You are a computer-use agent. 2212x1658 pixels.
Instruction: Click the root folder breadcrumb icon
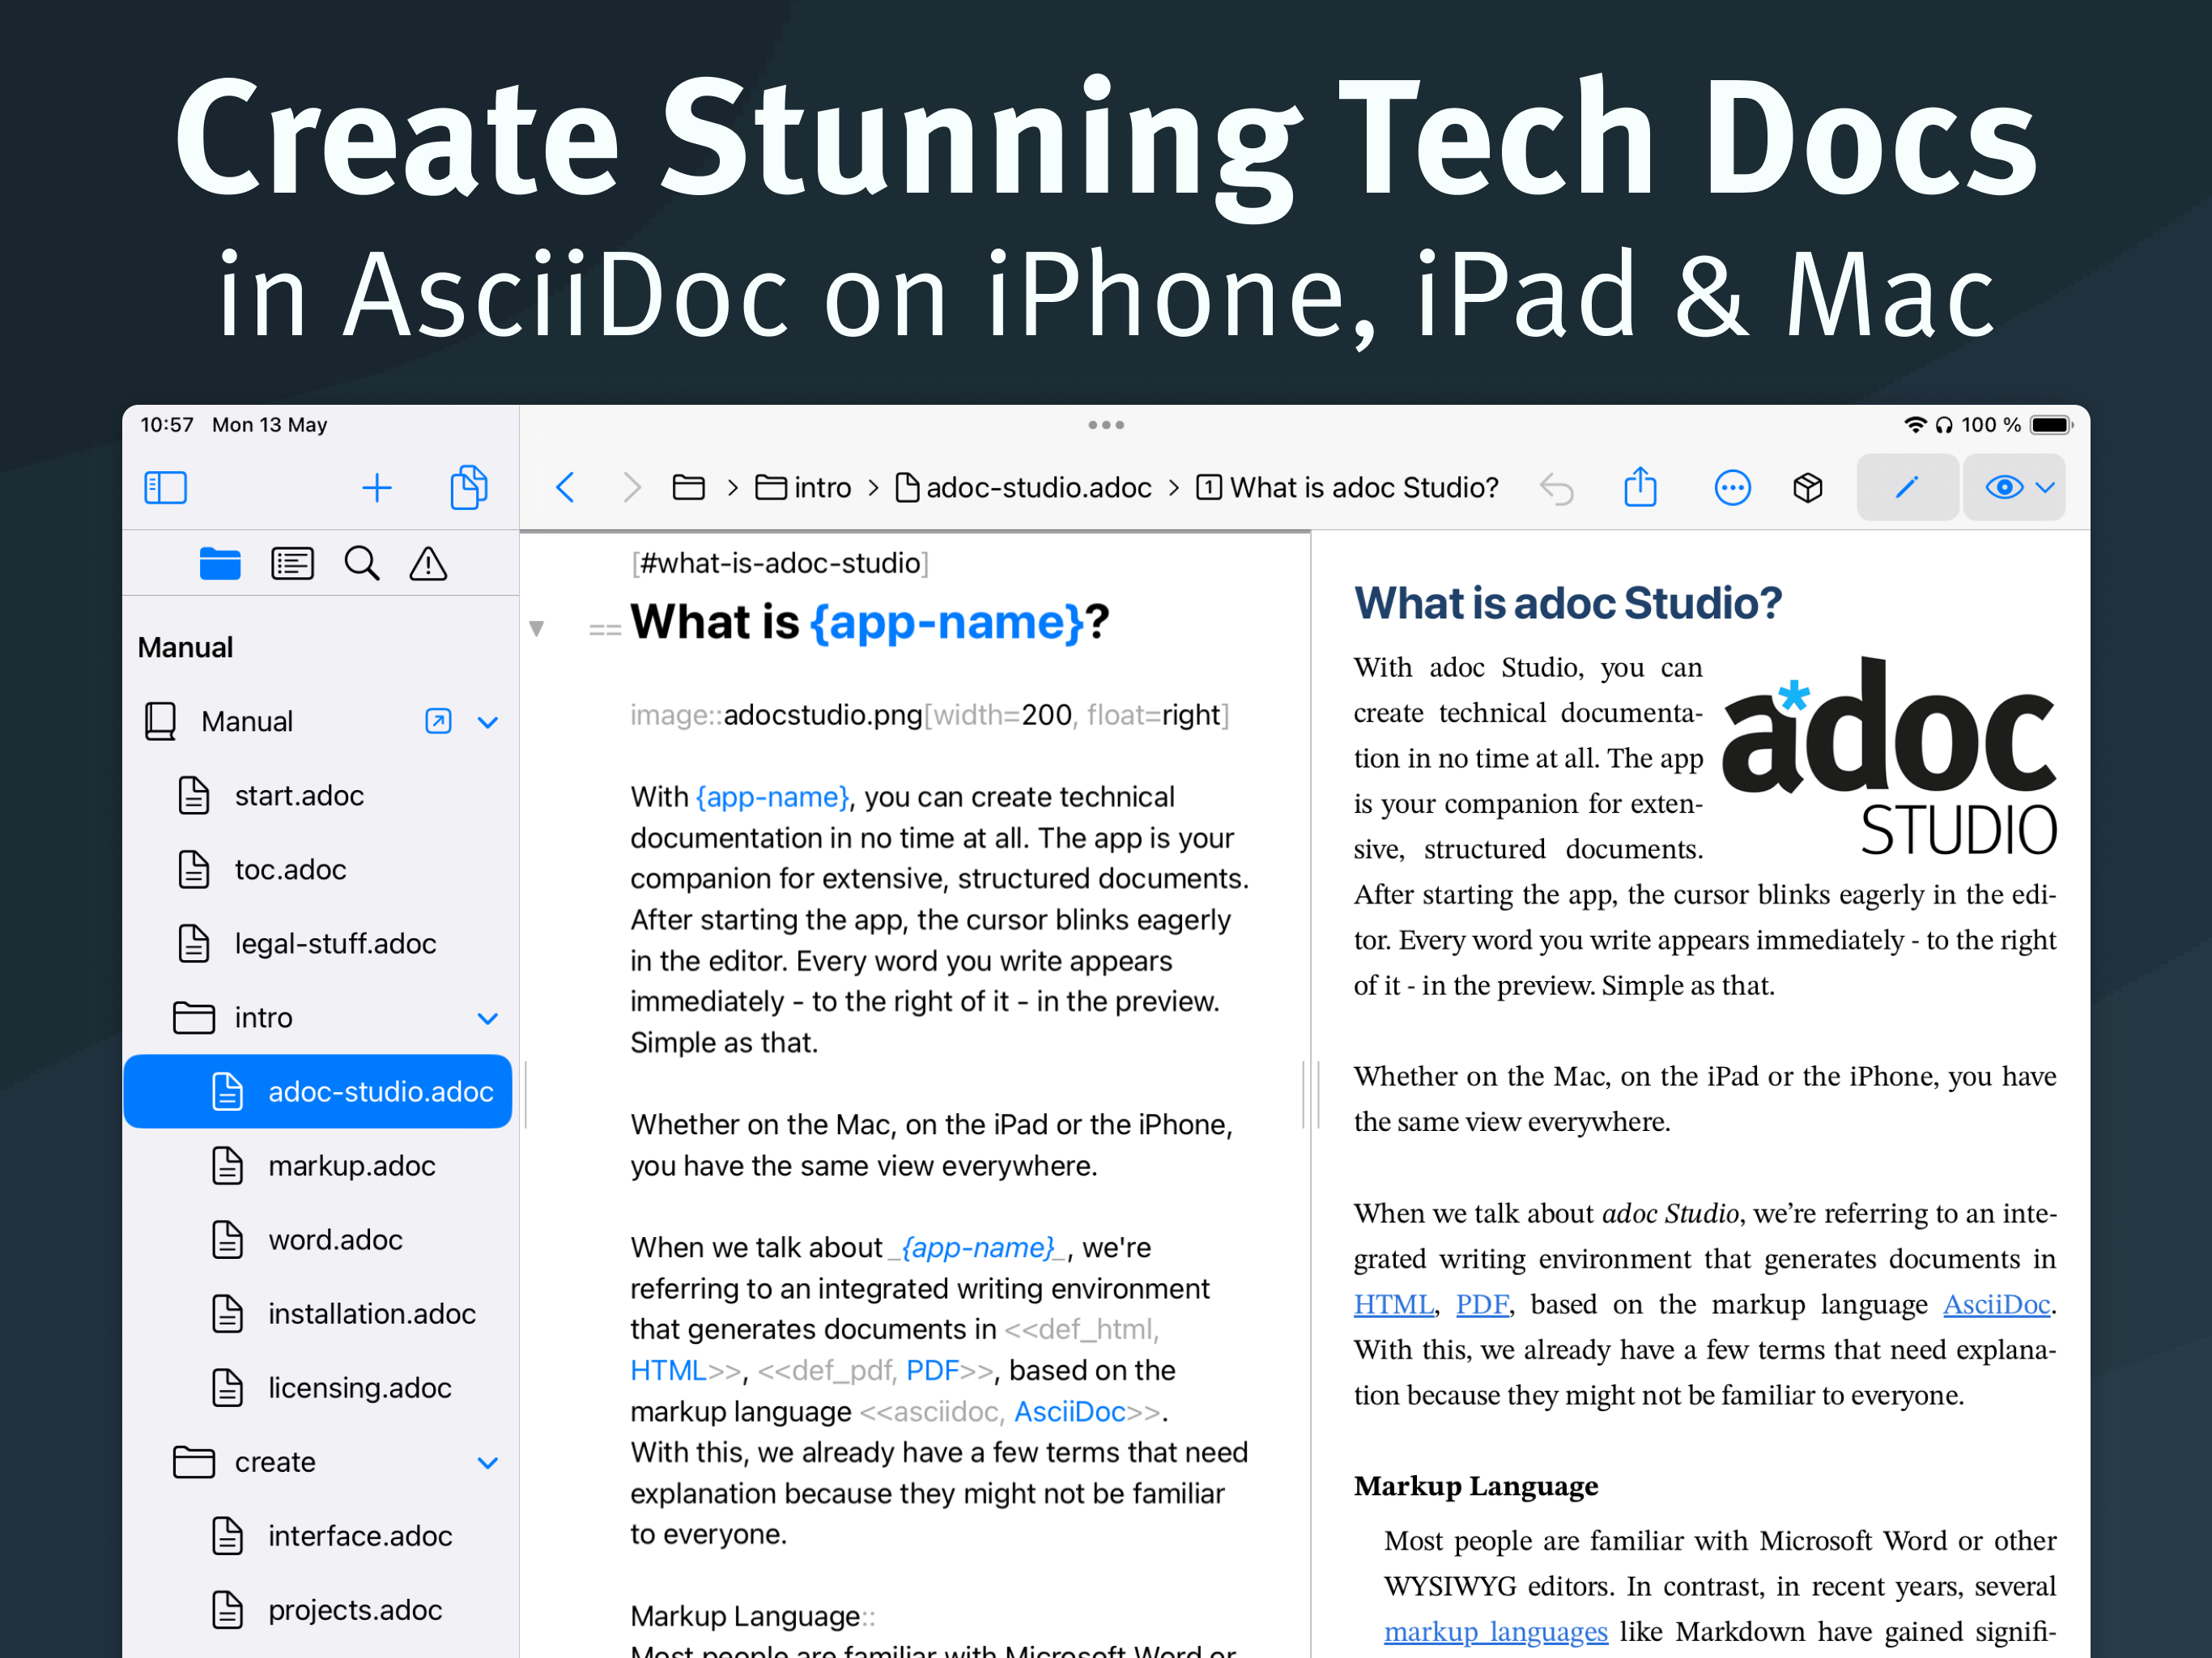pos(688,488)
